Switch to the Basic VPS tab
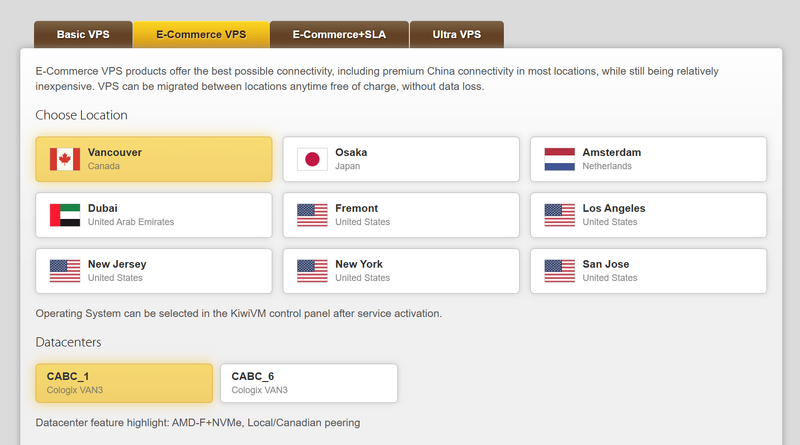This screenshot has width=800, height=445. click(x=83, y=35)
